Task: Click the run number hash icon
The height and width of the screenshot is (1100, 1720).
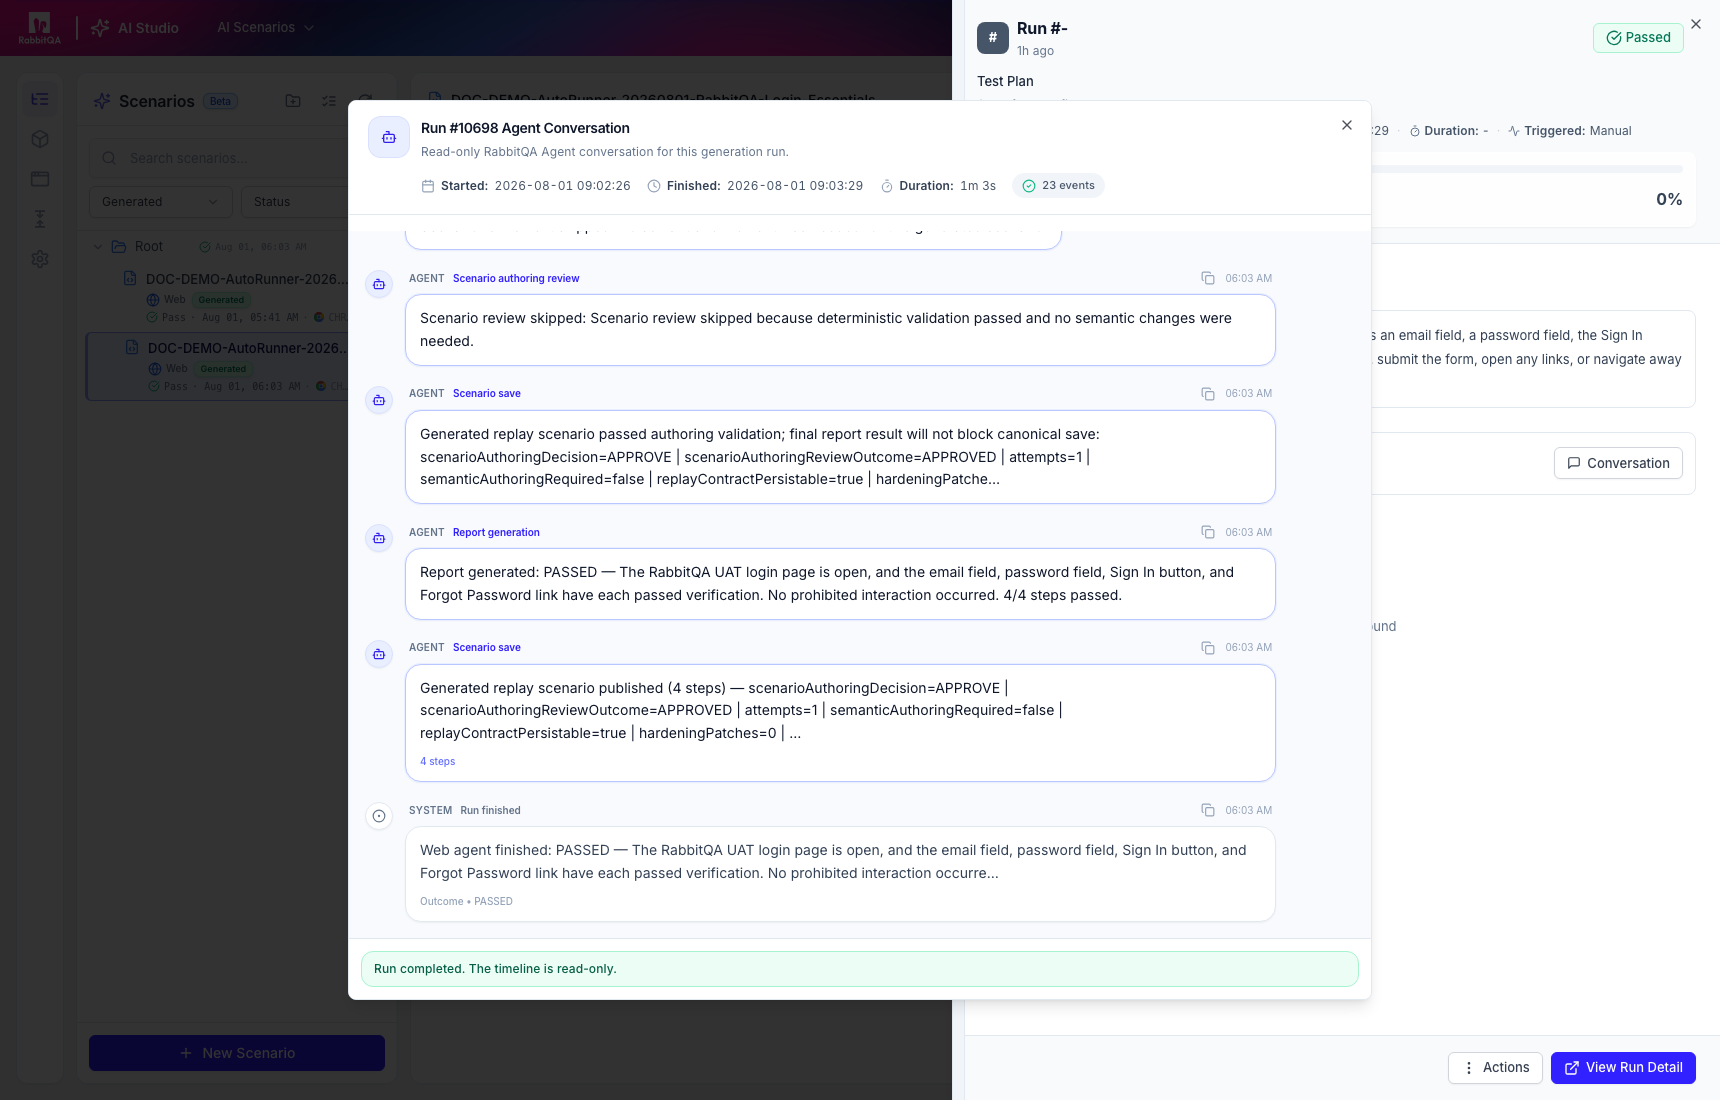Action: click(993, 38)
